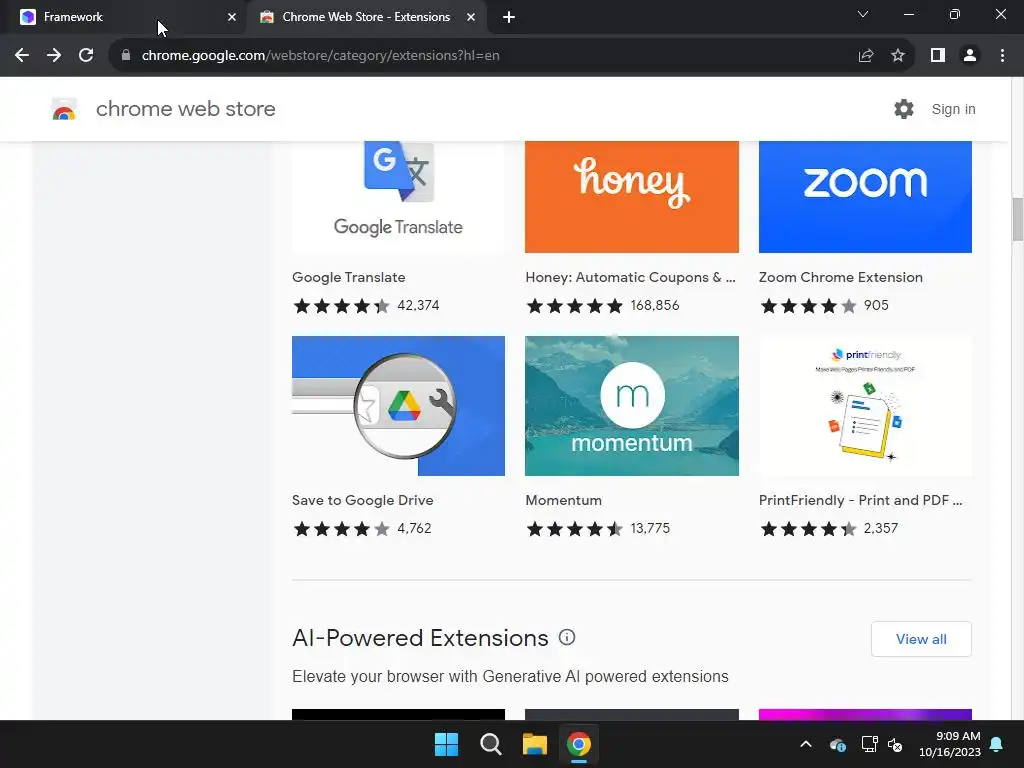The width and height of the screenshot is (1024, 768).
Task: Reload the Chrome Web Store page
Action: pos(86,56)
